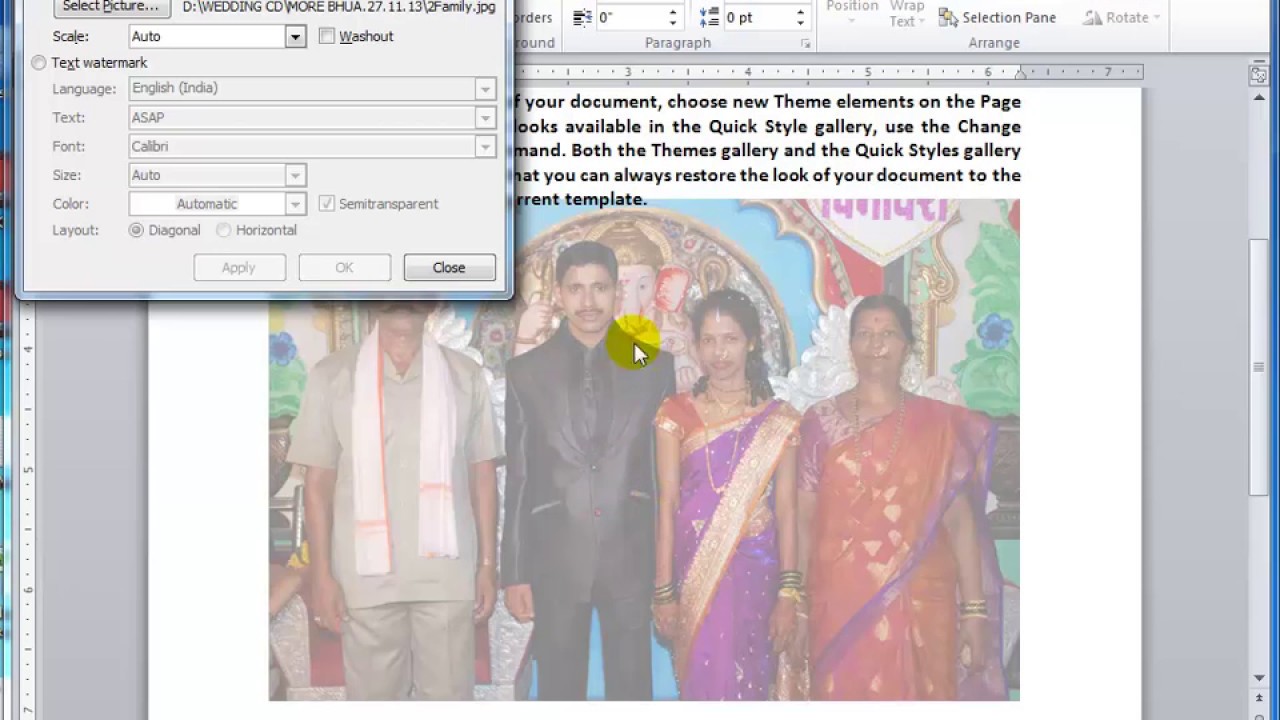The height and width of the screenshot is (720, 1280).
Task: Click the family photo watermark in document
Action: click(x=644, y=450)
